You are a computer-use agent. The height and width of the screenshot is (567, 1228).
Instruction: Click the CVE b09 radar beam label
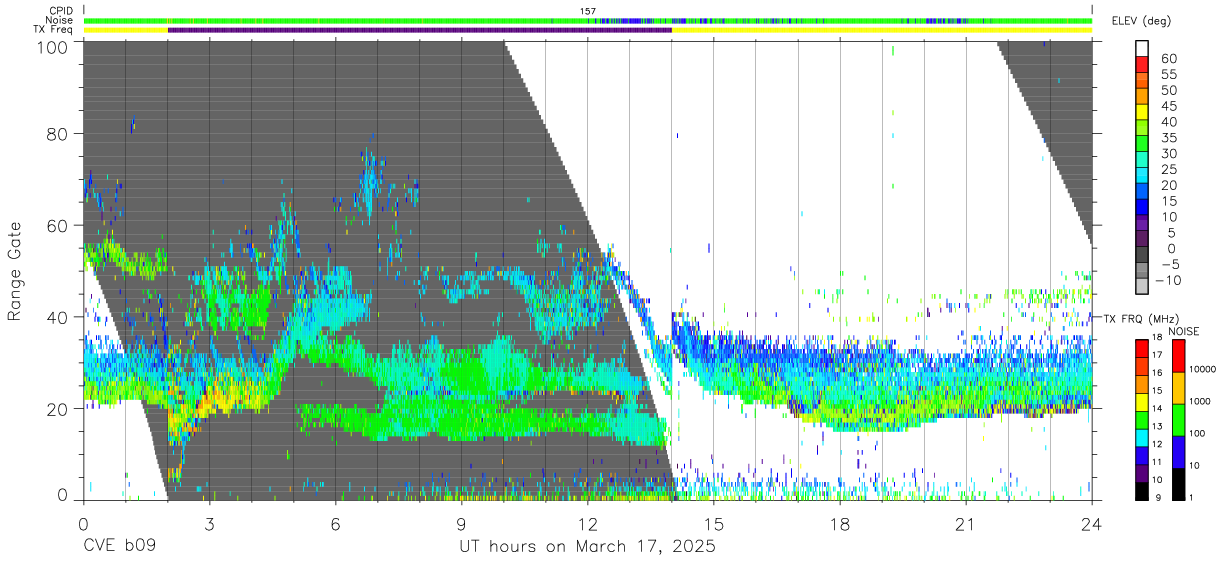119,547
